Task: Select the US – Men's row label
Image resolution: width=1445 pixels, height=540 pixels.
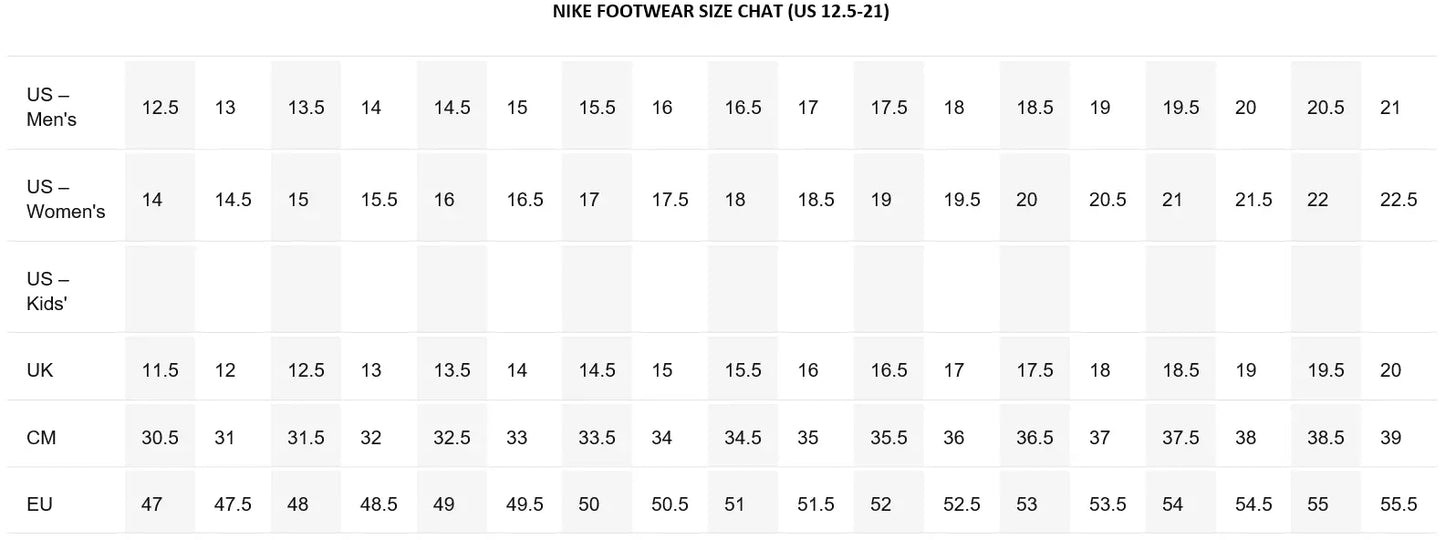Action: coord(52,107)
